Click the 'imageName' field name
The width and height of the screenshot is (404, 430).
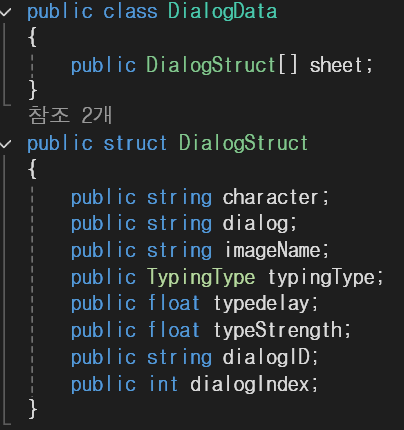[x=273, y=250]
